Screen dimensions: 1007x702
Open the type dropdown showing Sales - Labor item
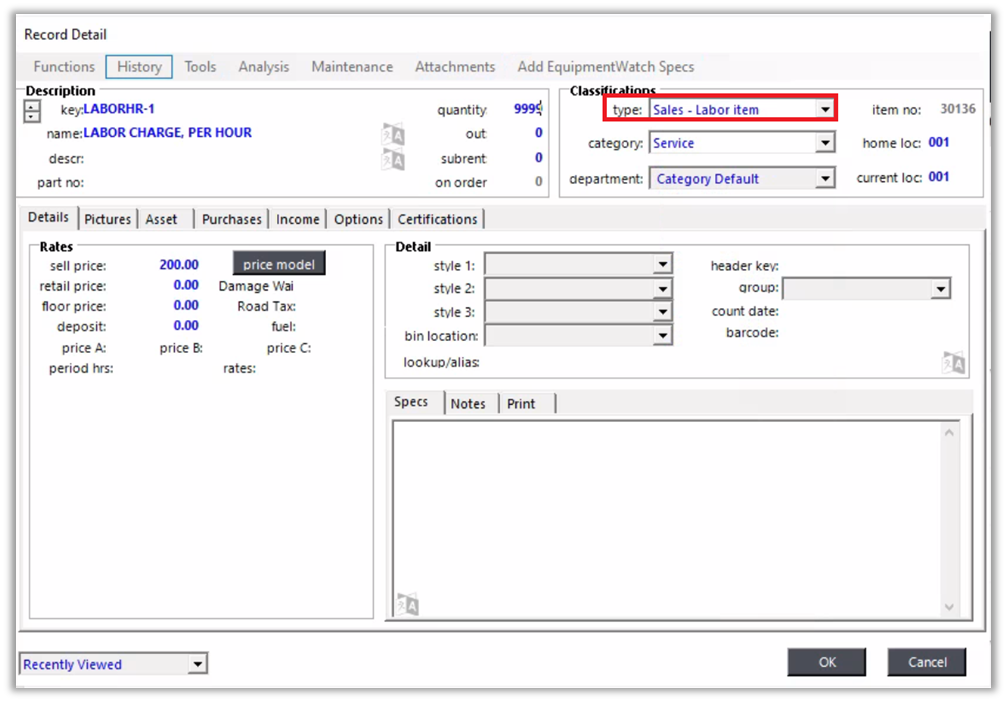pos(825,110)
